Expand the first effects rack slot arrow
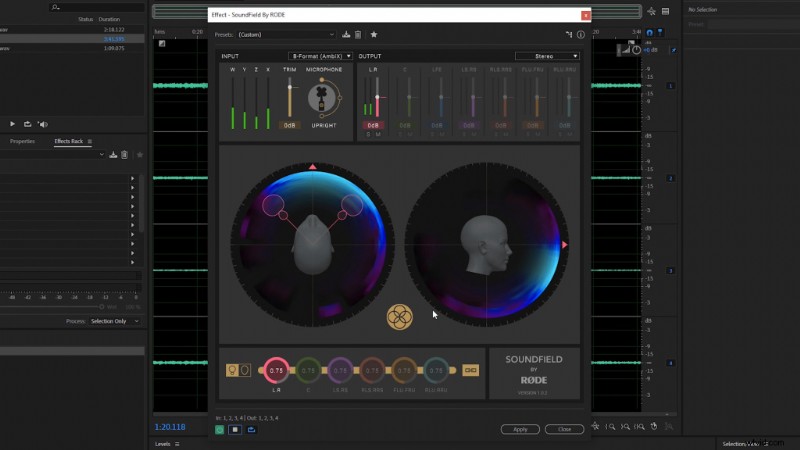Image resolution: width=800 pixels, height=450 pixels. [x=133, y=179]
